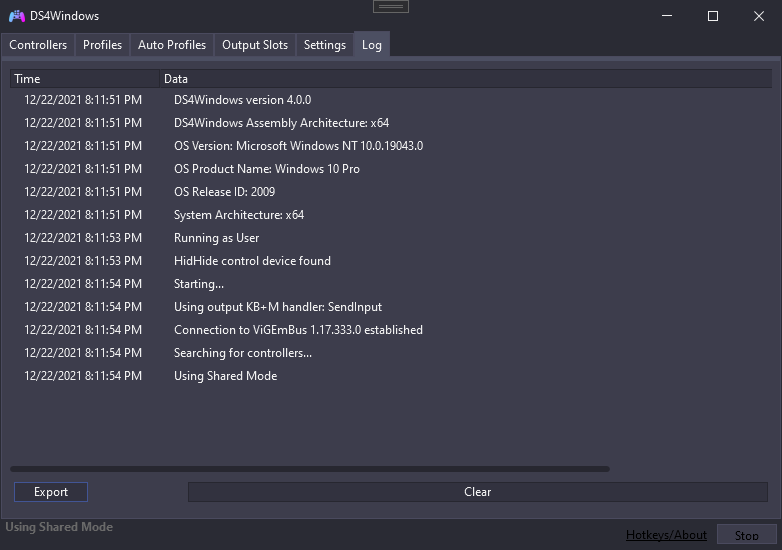Open the Profiles tab

(102, 45)
